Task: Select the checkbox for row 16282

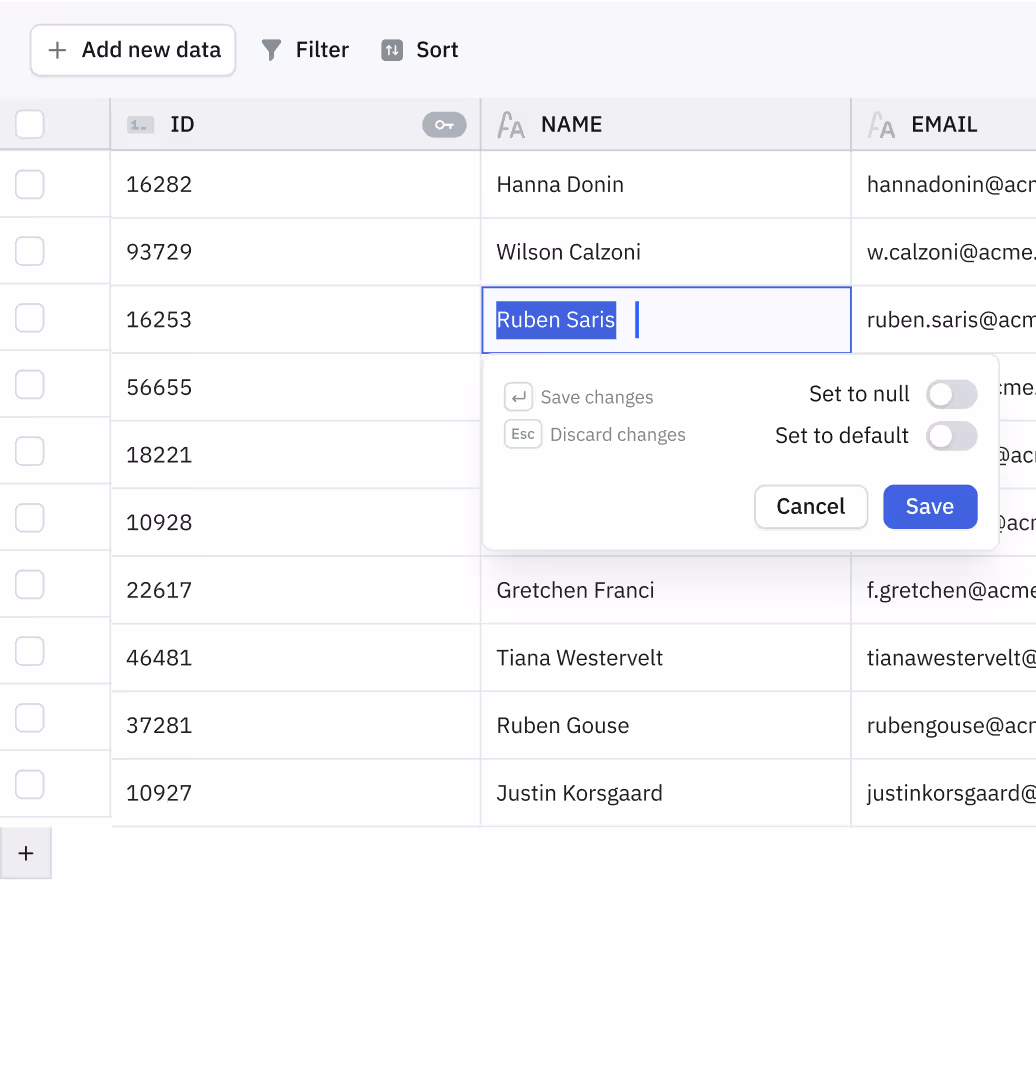Action: (30, 184)
